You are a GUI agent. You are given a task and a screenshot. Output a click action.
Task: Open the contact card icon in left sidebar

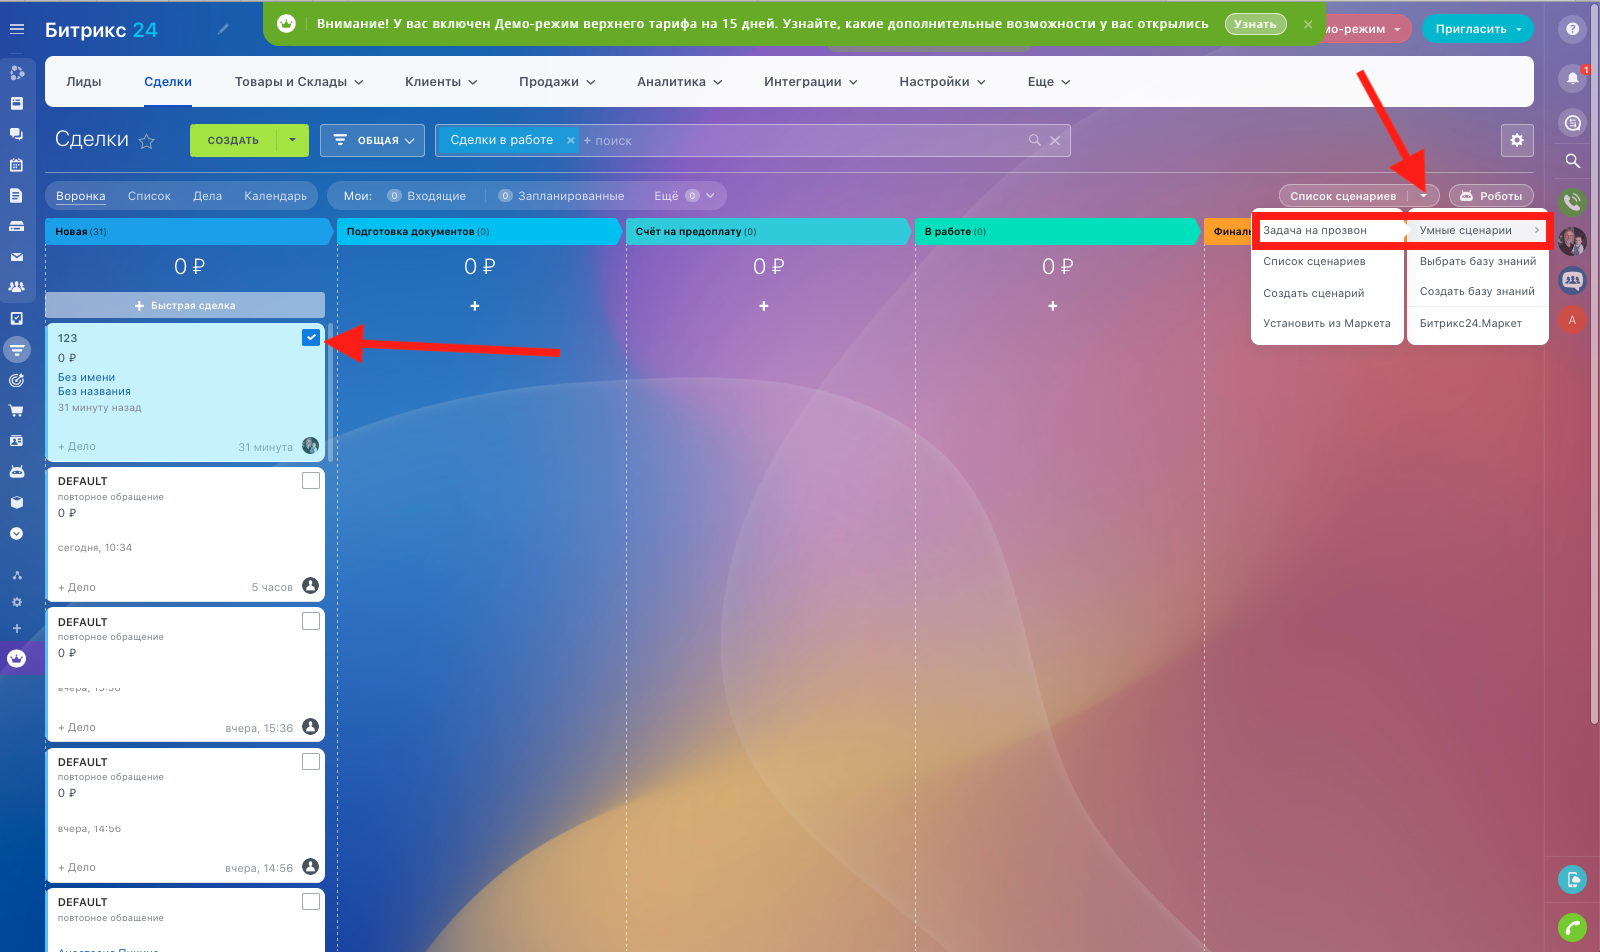(x=16, y=441)
